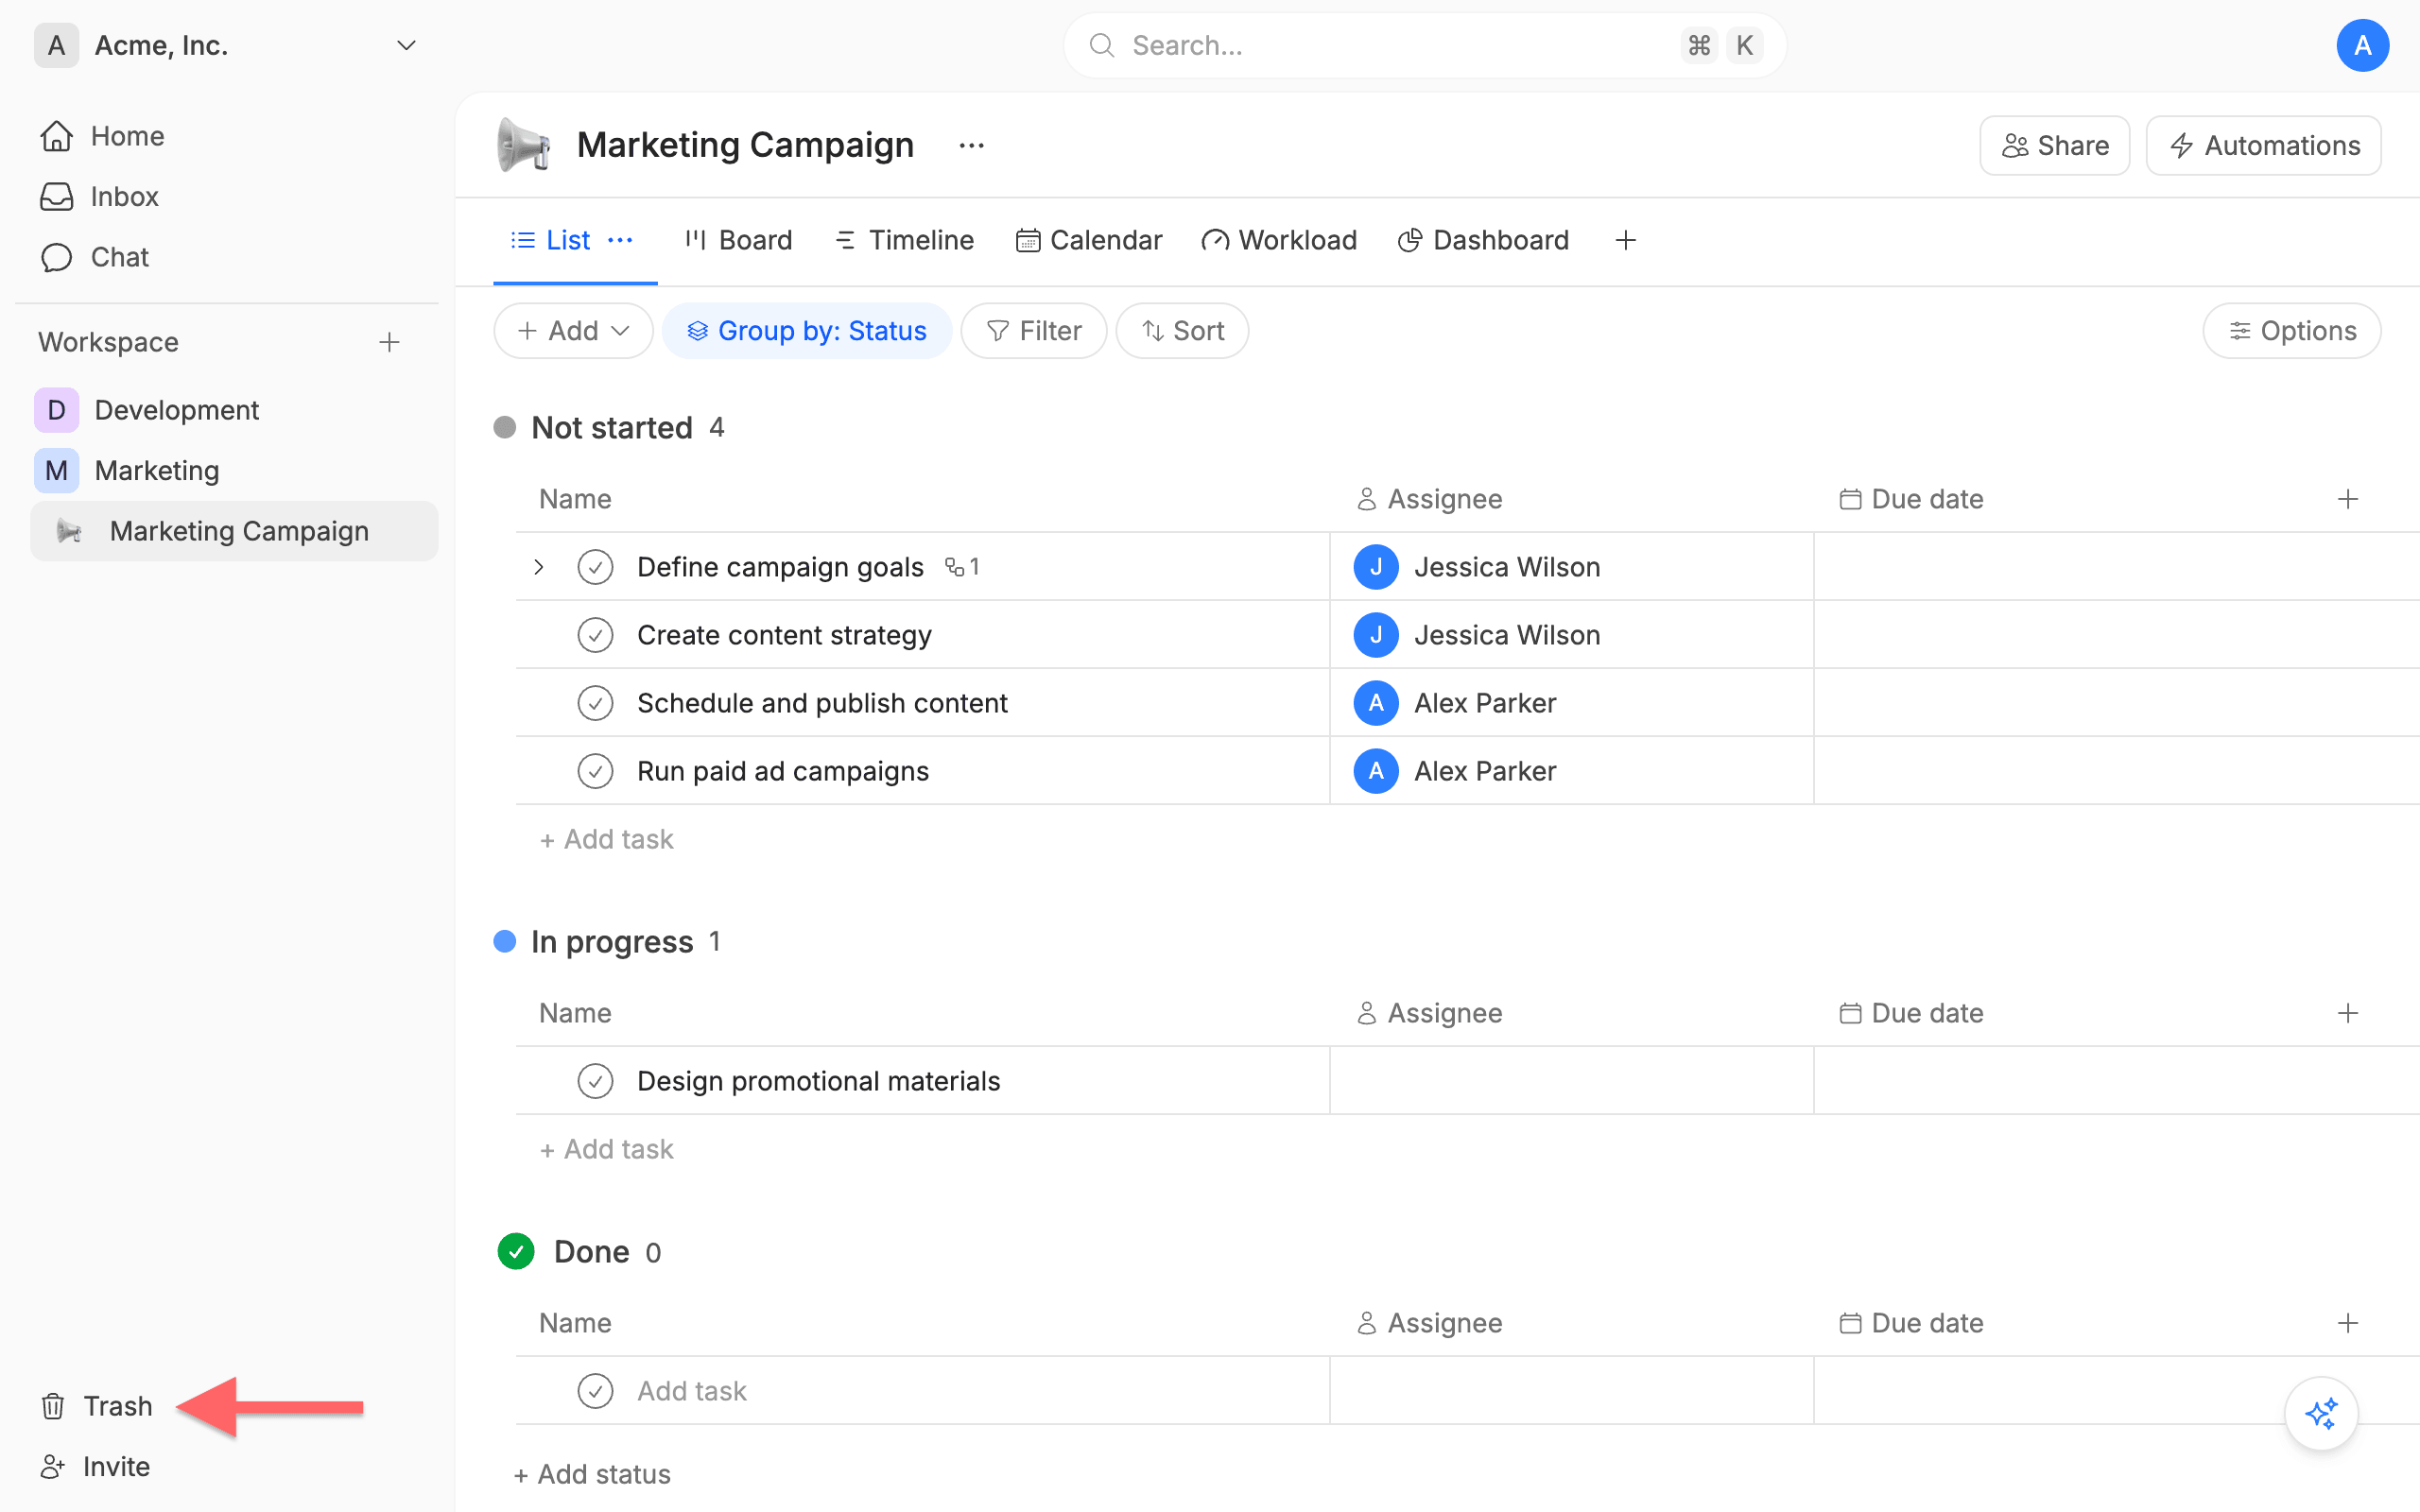2420x1512 pixels.
Task: Expand the Define campaign goals subtasks
Action: tap(539, 567)
